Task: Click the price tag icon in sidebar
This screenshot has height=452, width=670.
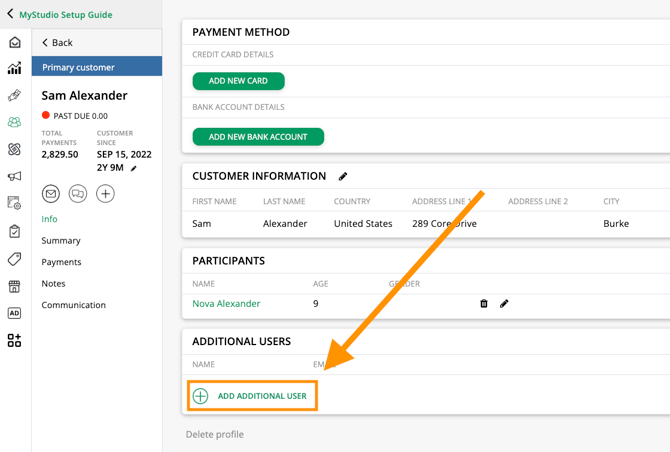Action: point(14,259)
